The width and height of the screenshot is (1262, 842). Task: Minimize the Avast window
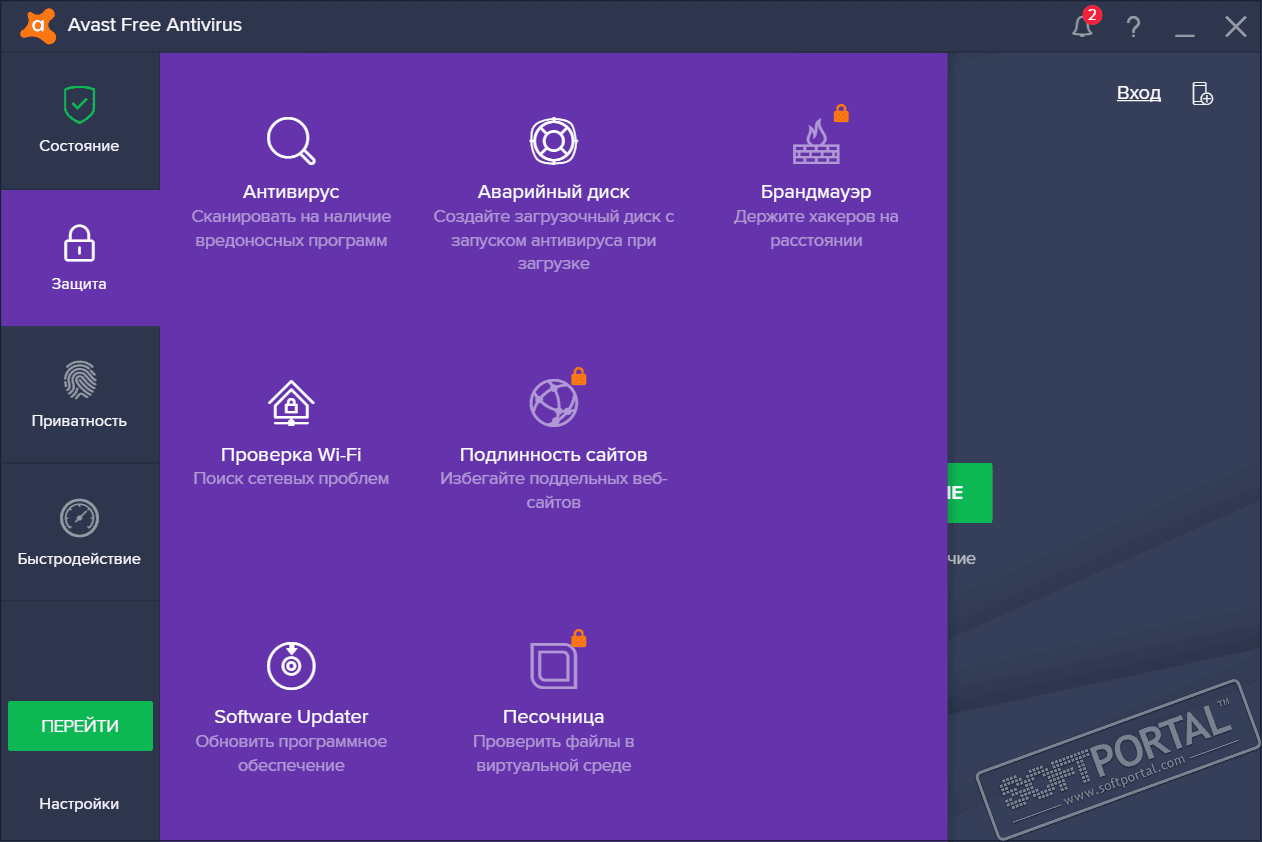(x=1185, y=27)
